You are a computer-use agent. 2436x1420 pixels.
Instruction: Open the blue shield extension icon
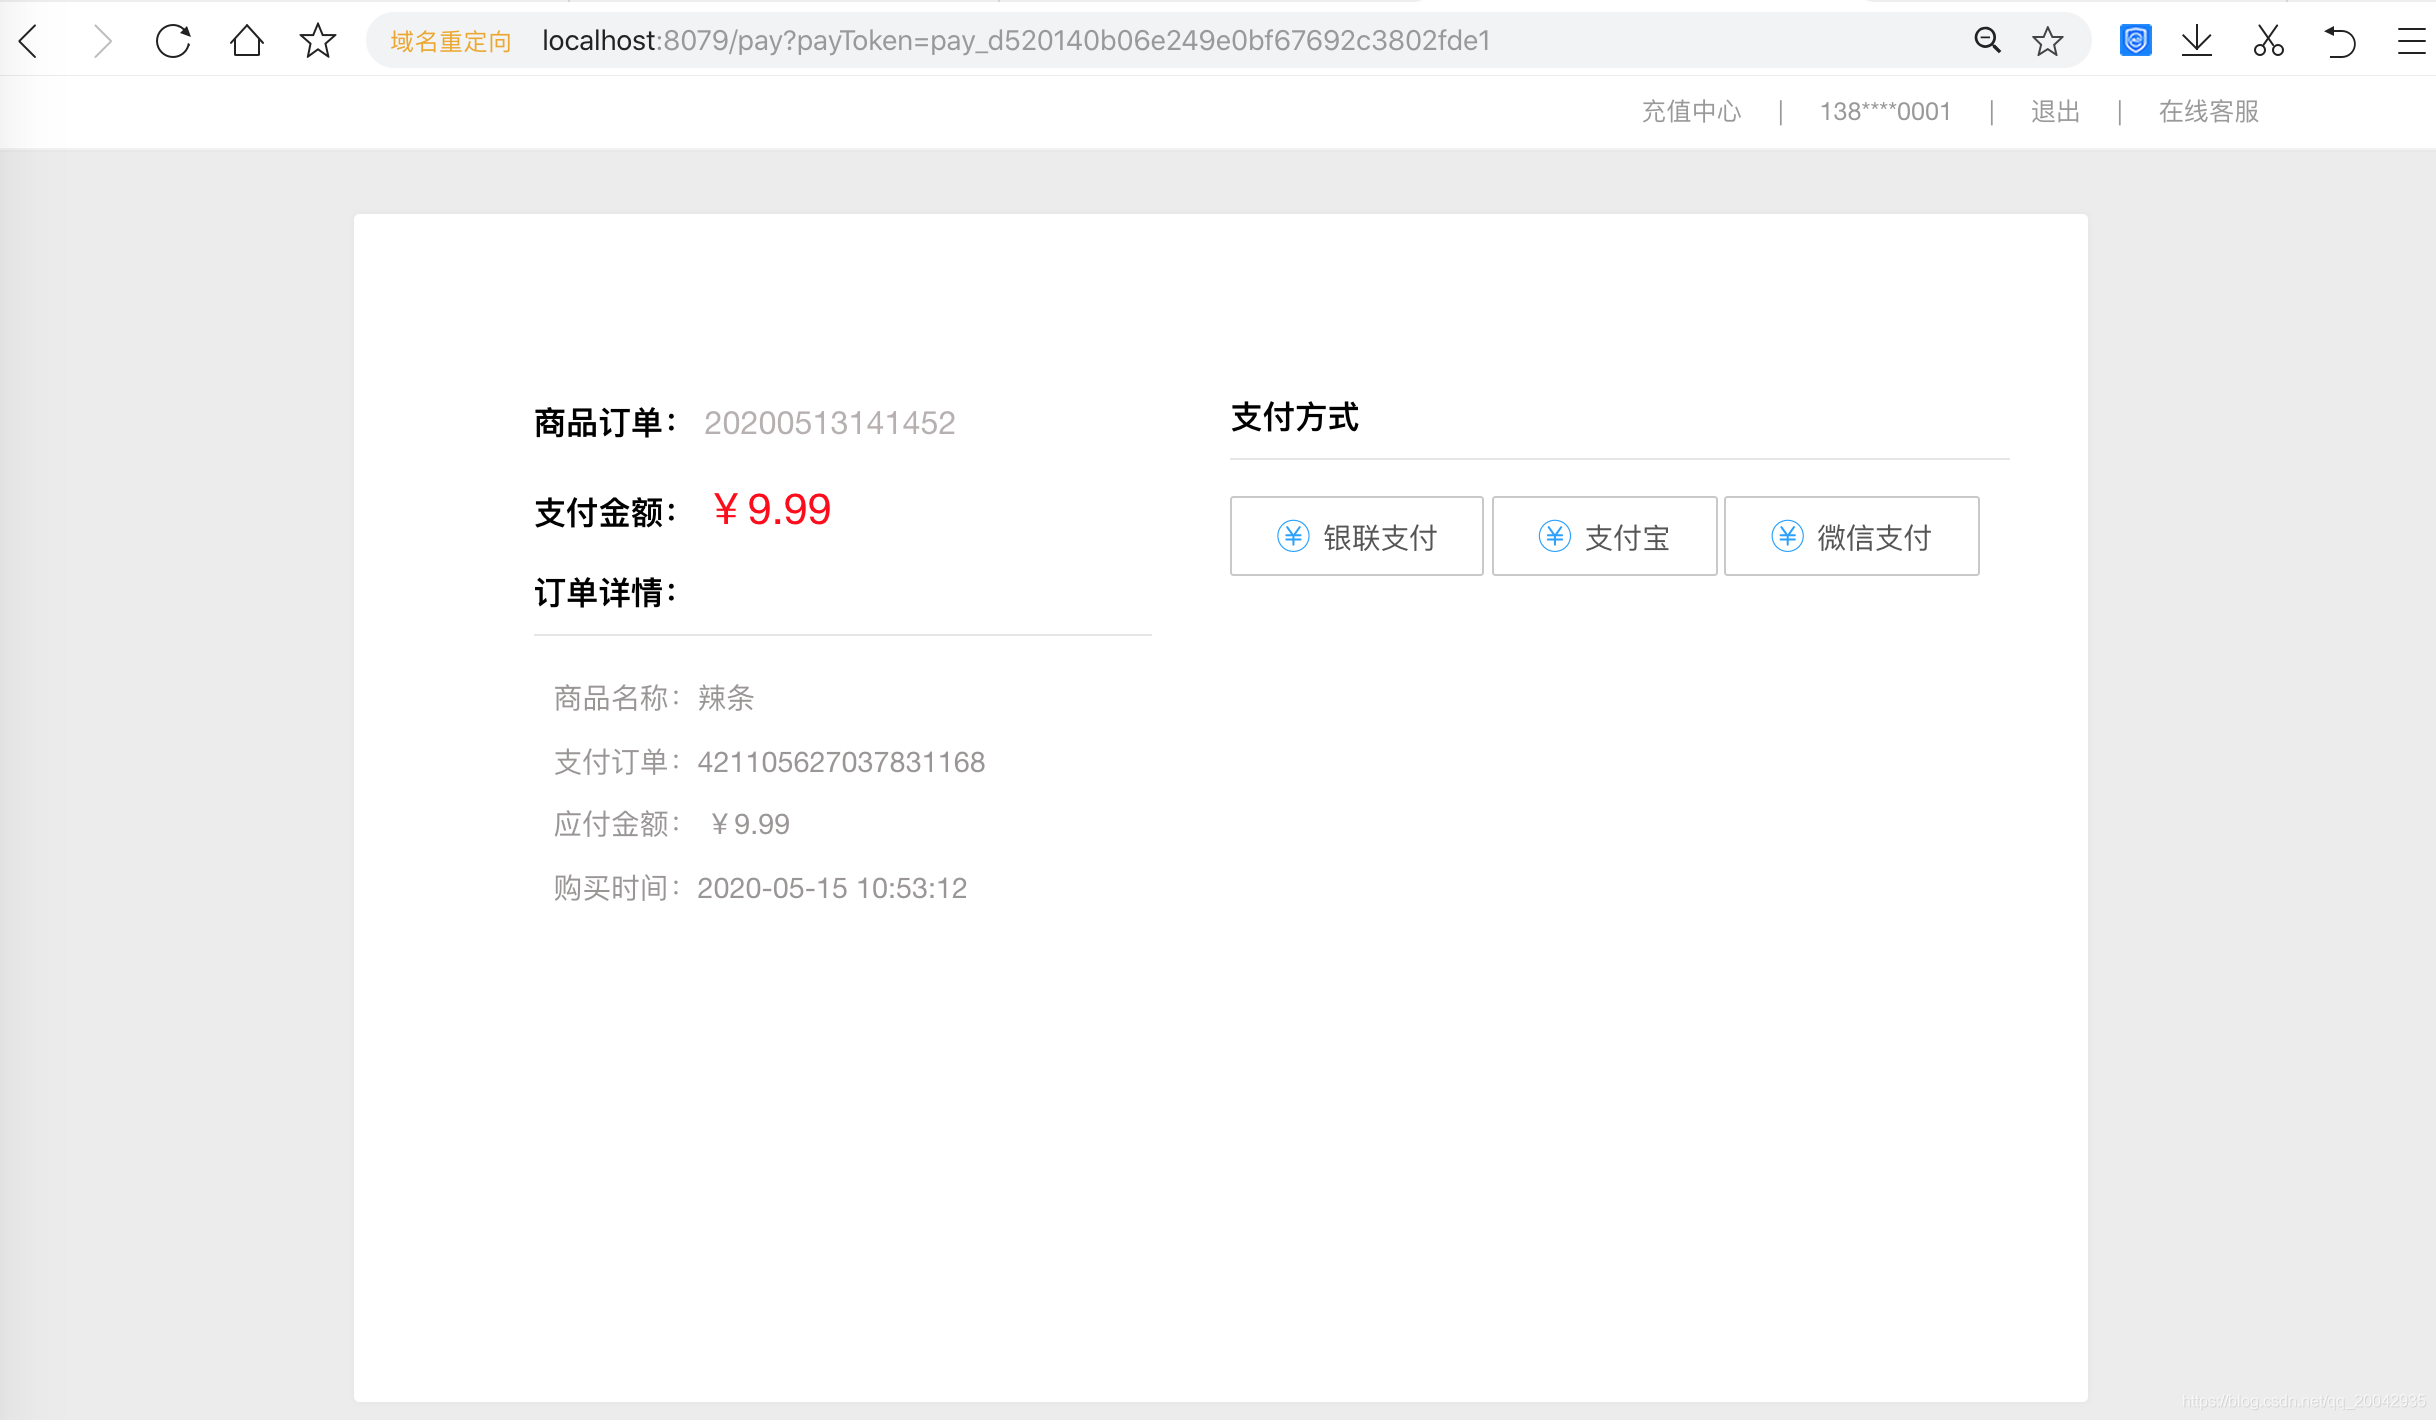[x=2135, y=41]
